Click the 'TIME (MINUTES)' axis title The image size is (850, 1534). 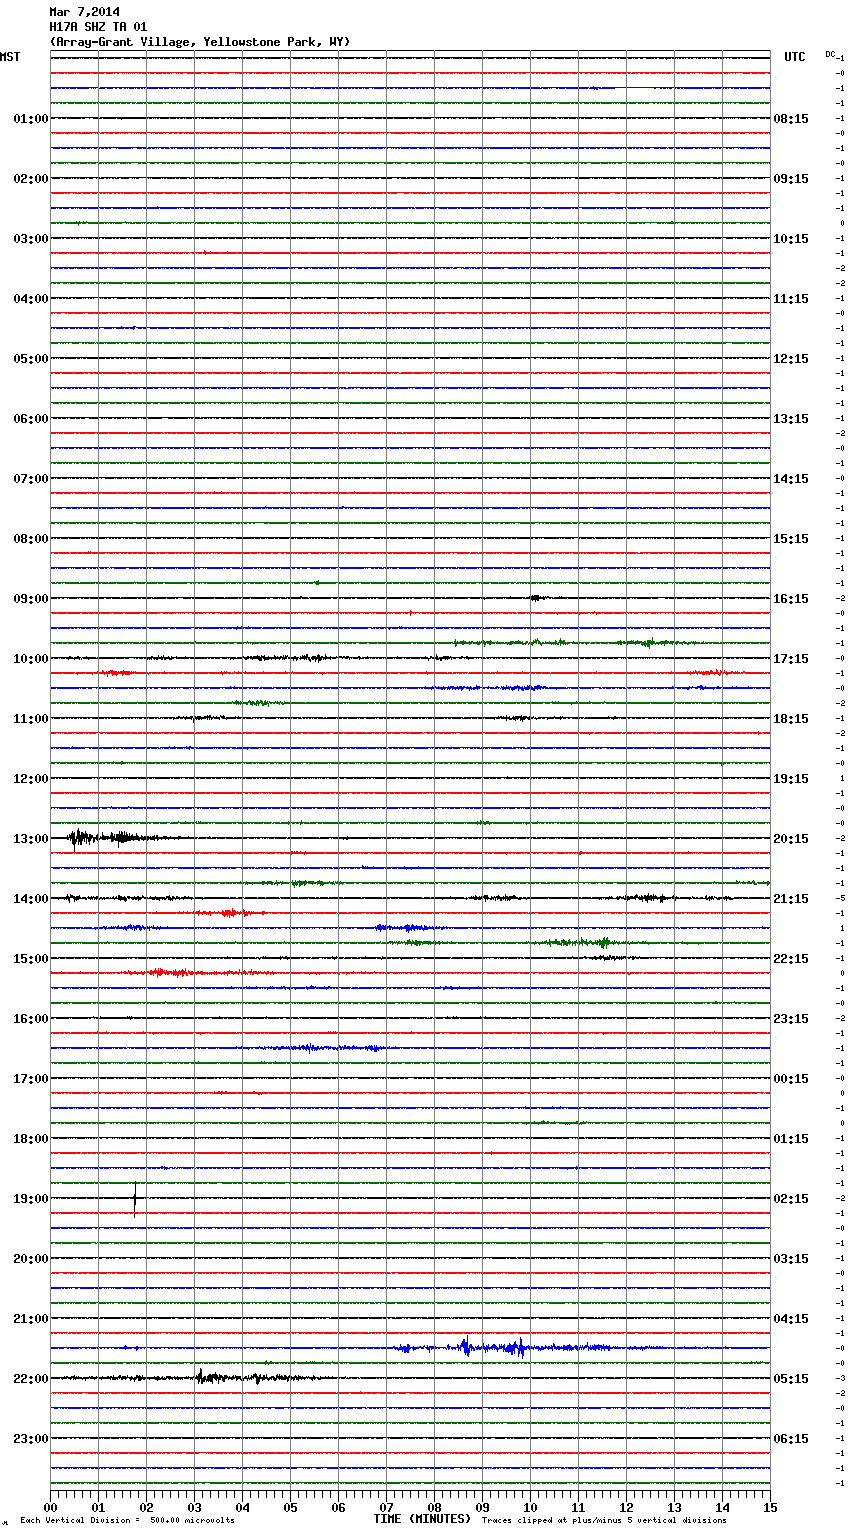[x=422, y=1519]
